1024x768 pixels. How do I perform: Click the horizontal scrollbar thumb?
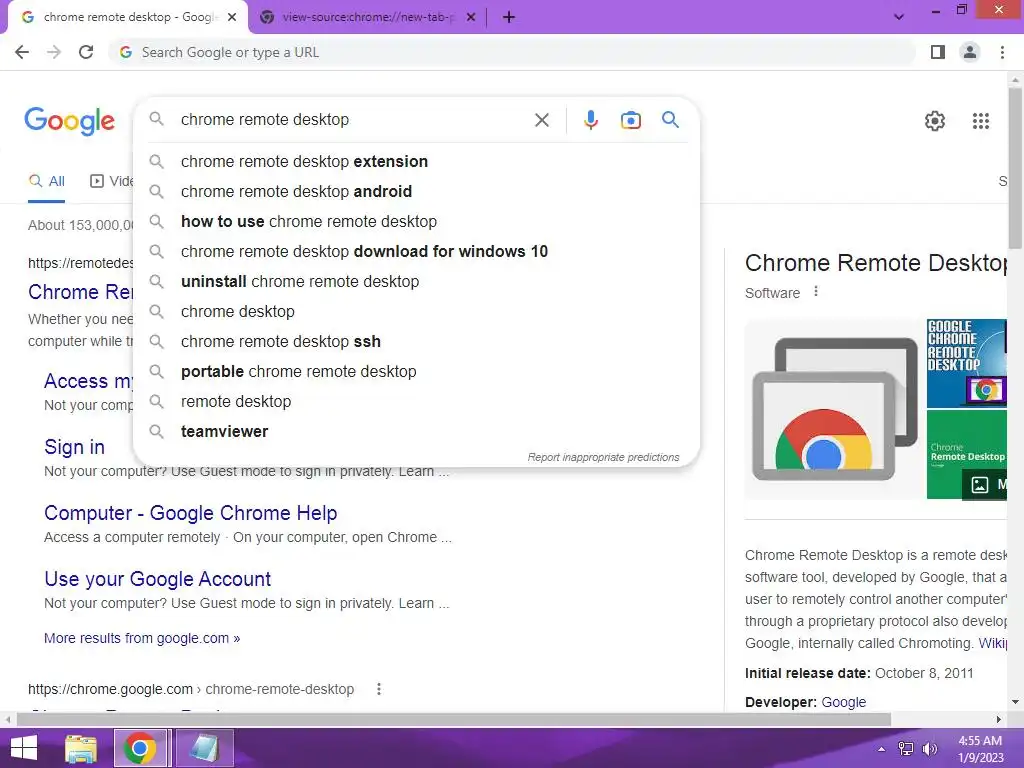coord(454,719)
